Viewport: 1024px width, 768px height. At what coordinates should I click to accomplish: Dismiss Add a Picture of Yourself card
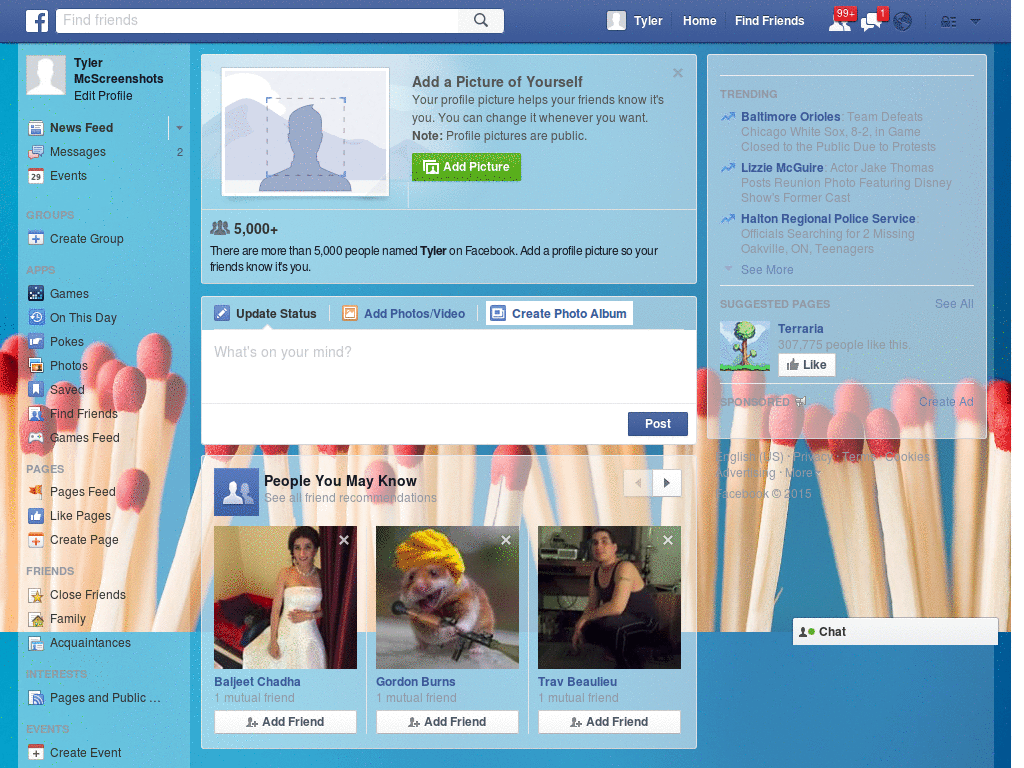[678, 73]
